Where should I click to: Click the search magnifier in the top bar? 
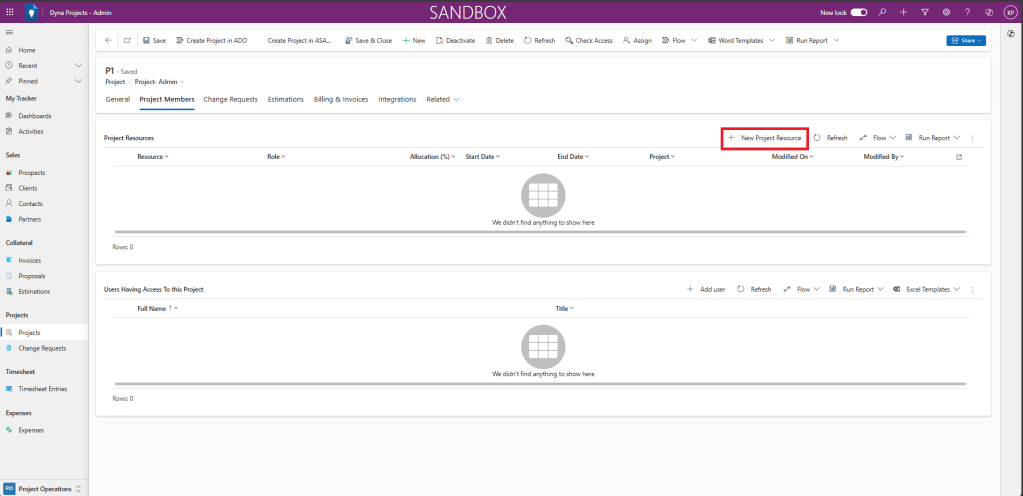[881, 12]
